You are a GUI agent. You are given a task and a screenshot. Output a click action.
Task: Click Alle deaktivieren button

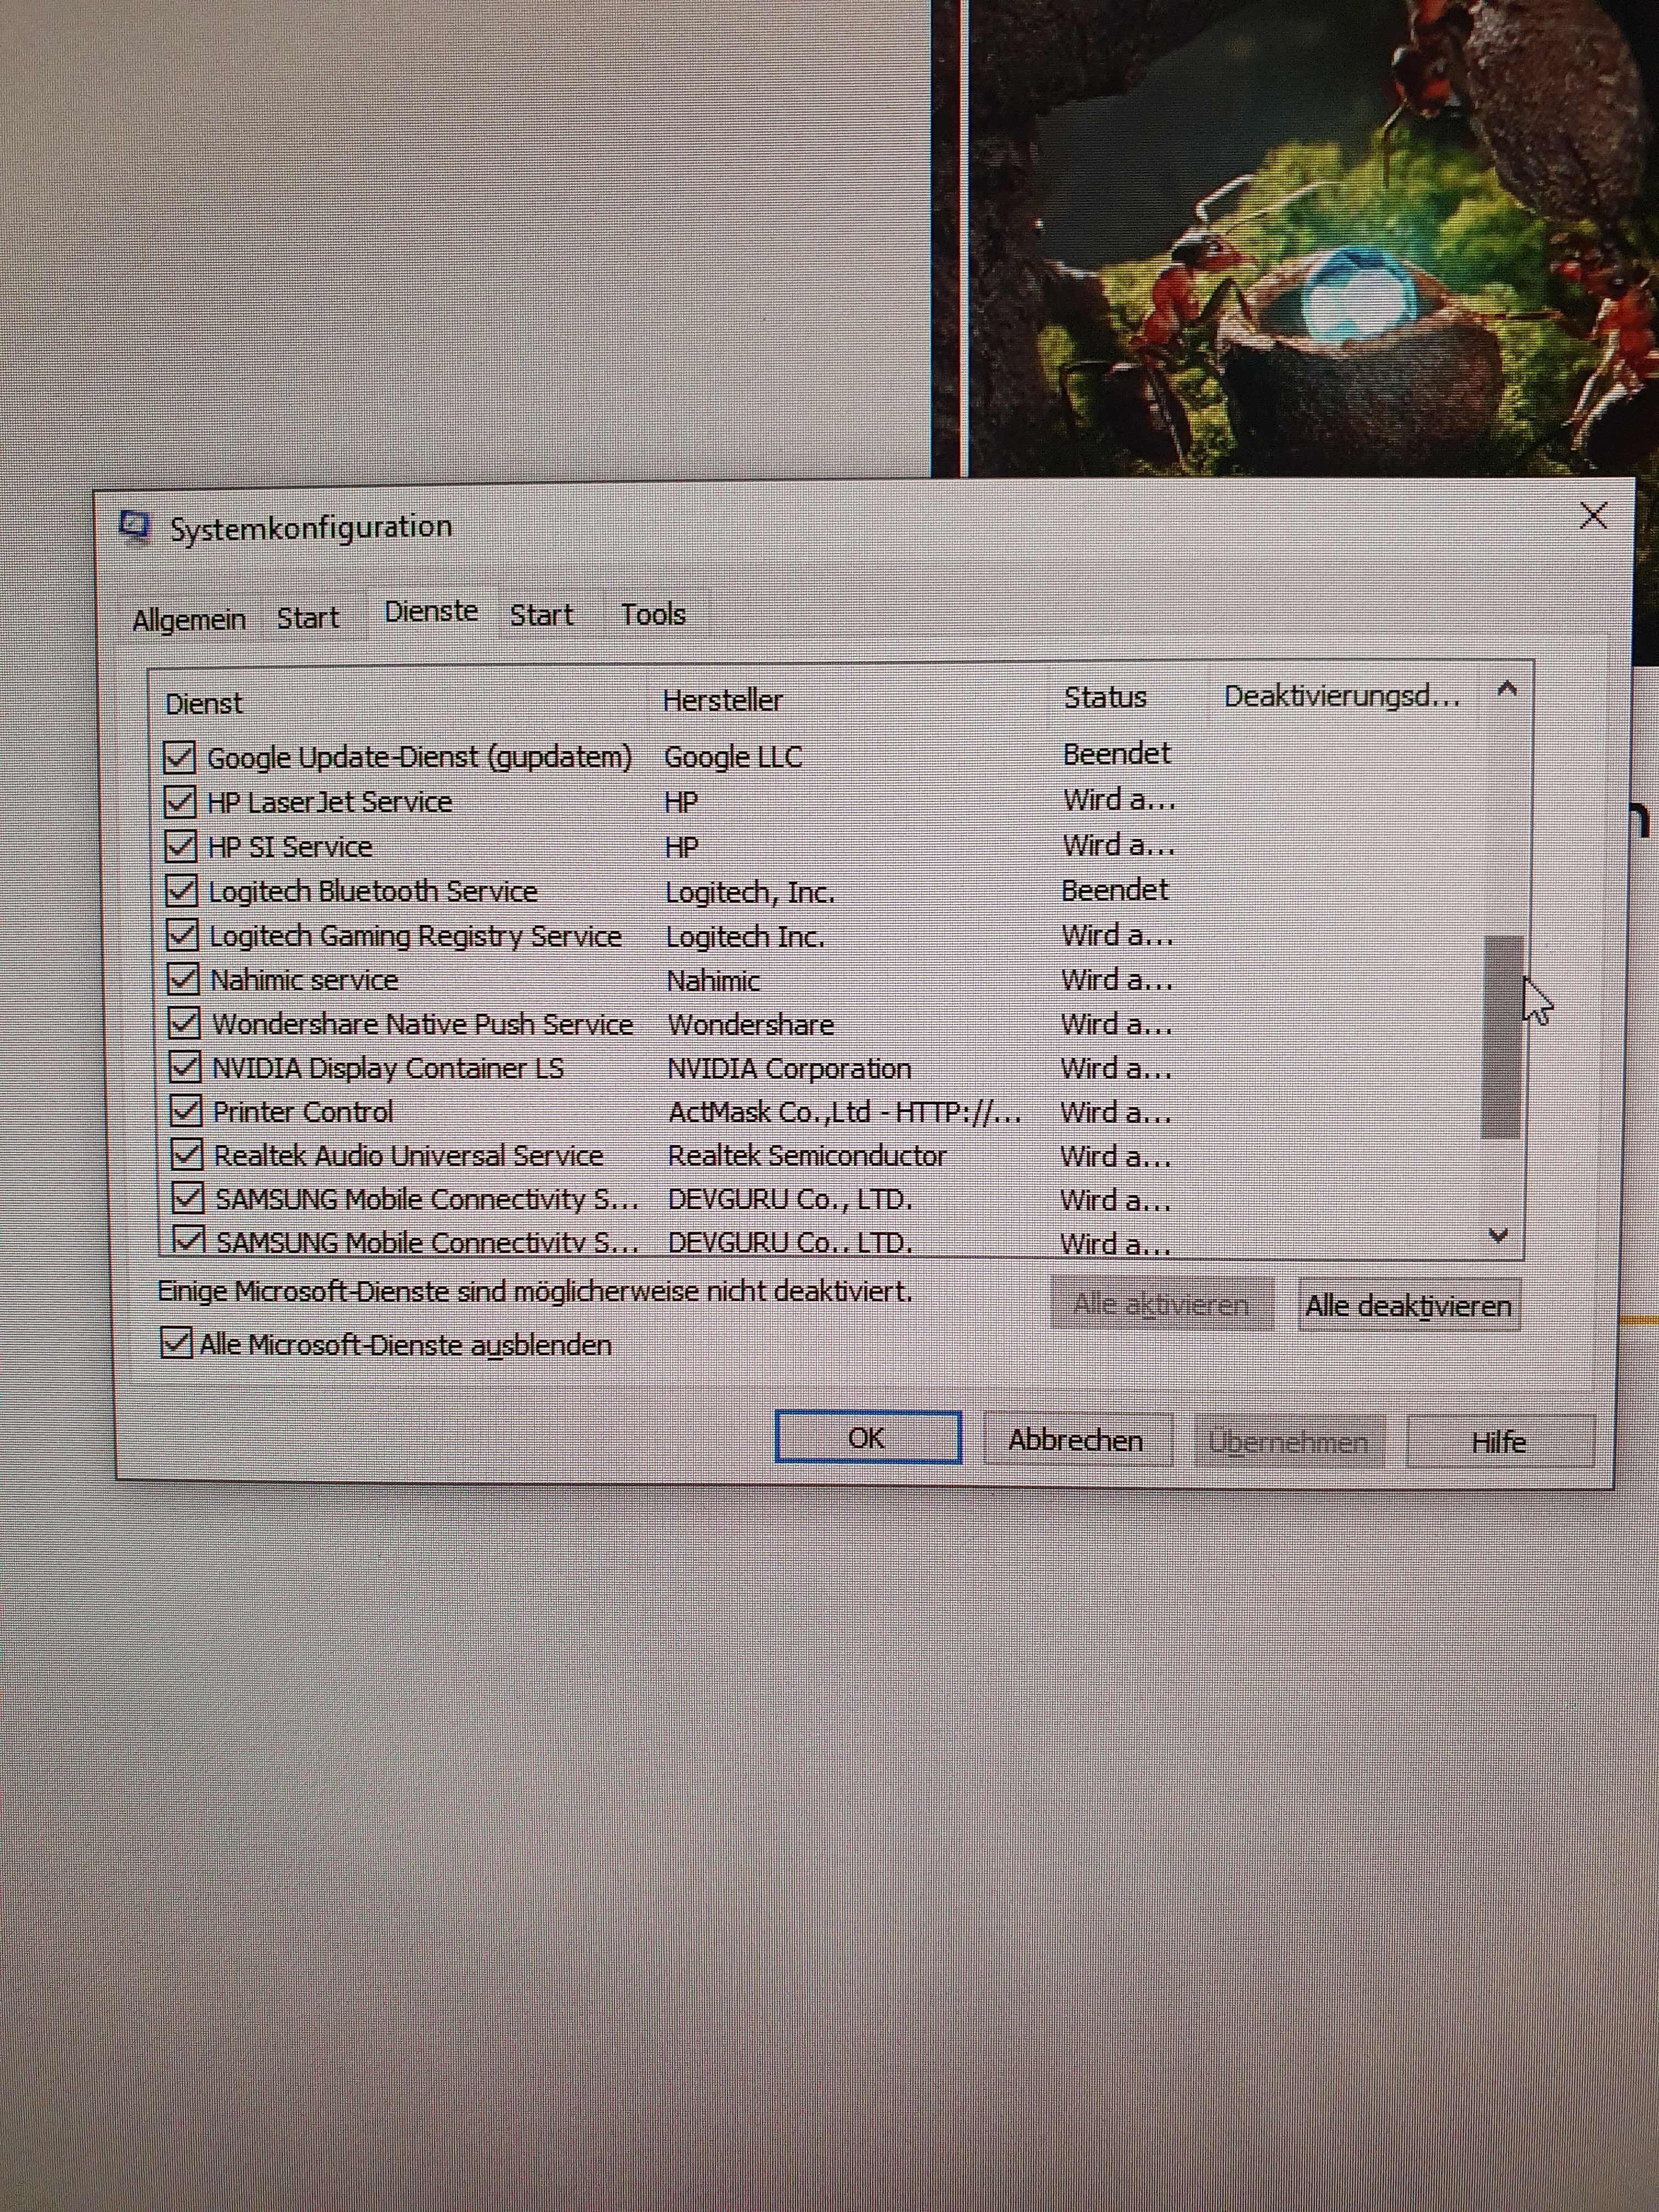(x=1408, y=1306)
